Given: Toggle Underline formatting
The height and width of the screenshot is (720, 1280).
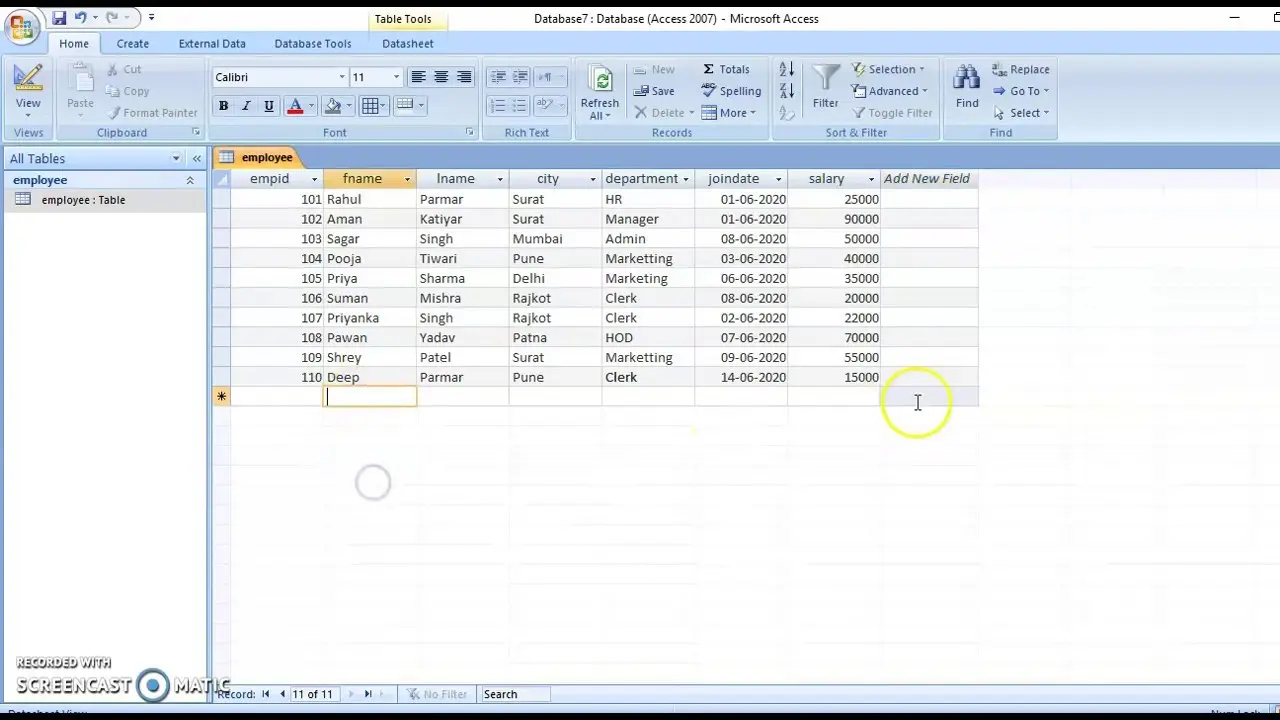Looking at the screenshot, I should [x=269, y=106].
